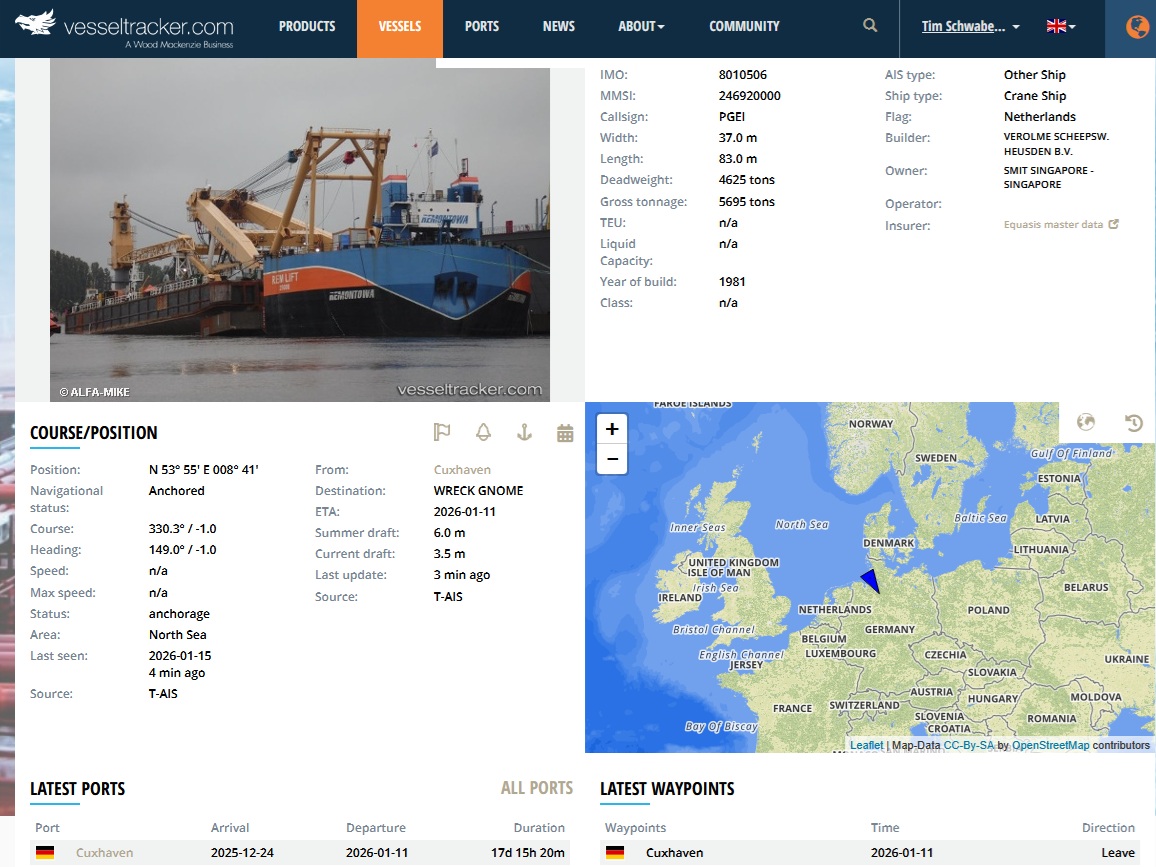Click the Equasis master data link

tap(1053, 224)
